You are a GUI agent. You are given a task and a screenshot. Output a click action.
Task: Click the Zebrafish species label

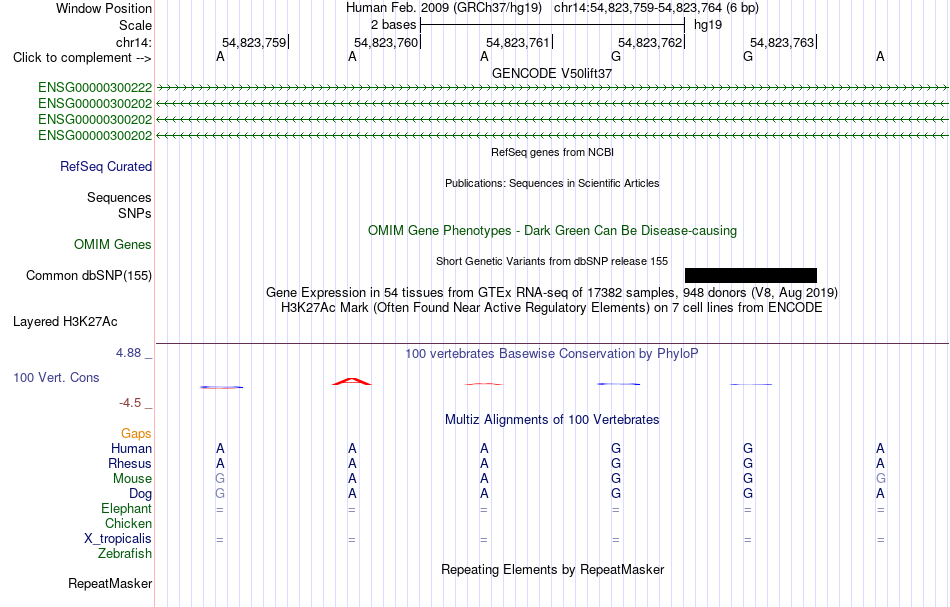125,554
